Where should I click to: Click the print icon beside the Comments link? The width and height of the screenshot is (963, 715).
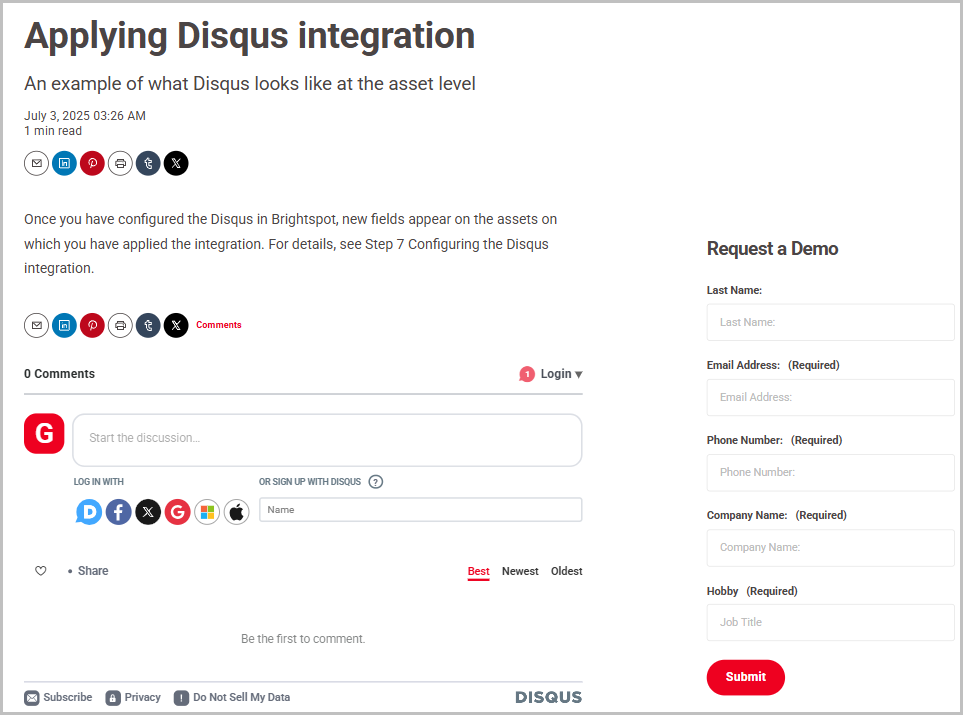point(120,325)
